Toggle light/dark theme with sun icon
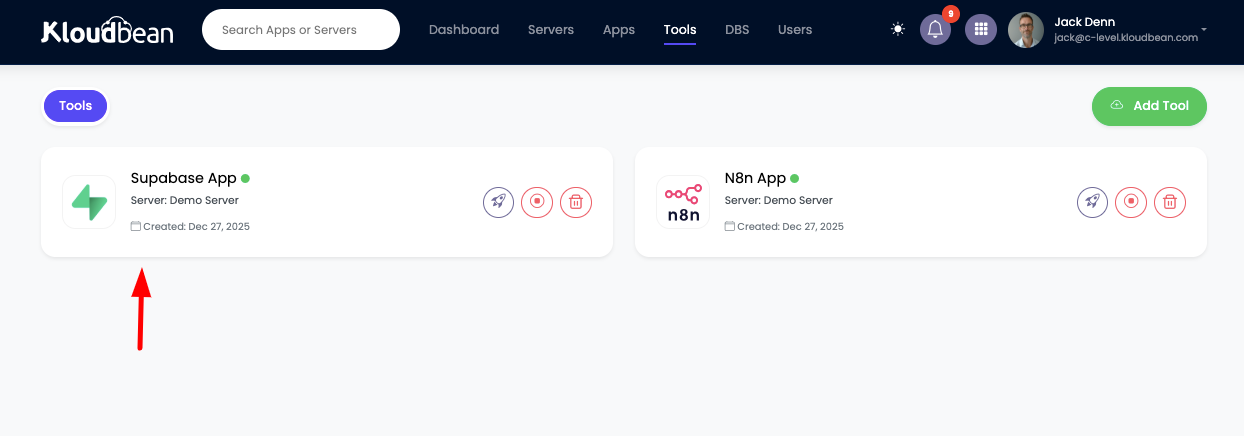The width and height of the screenshot is (1244, 436). tap(898, 30)
